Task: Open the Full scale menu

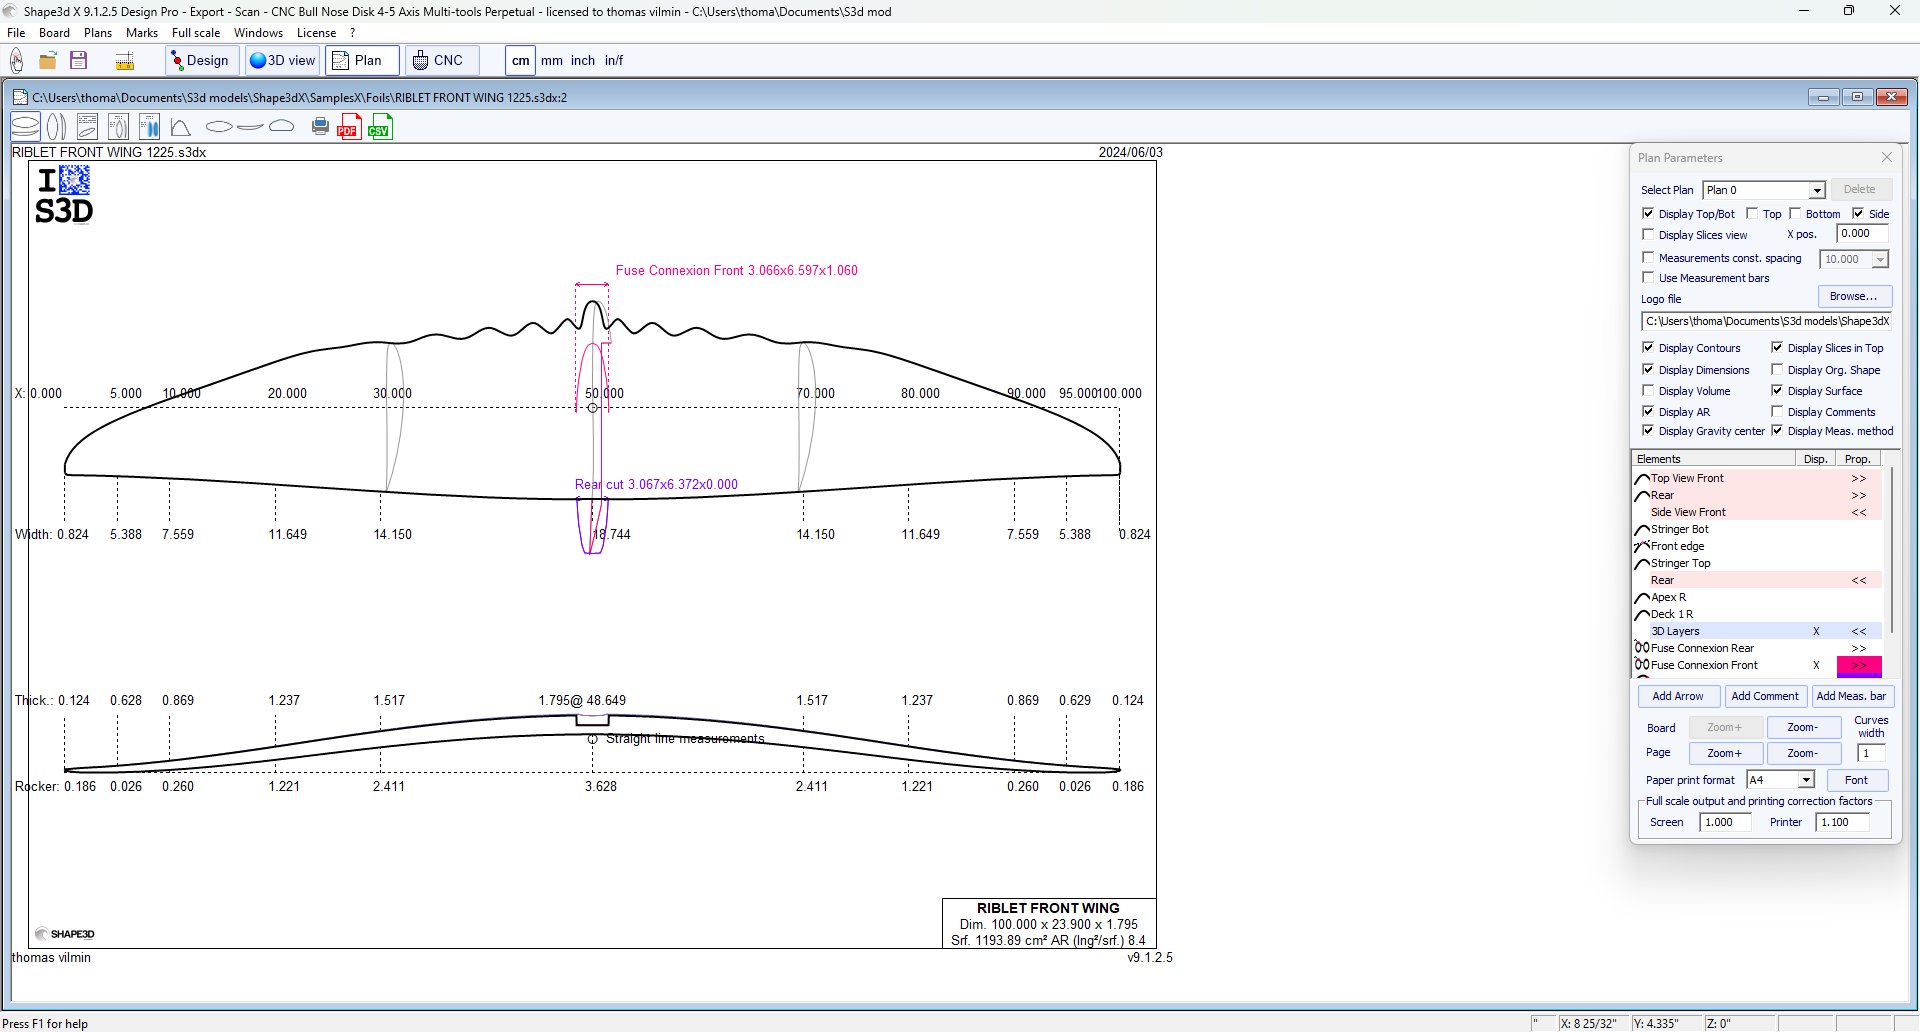Action: [196, 33]
